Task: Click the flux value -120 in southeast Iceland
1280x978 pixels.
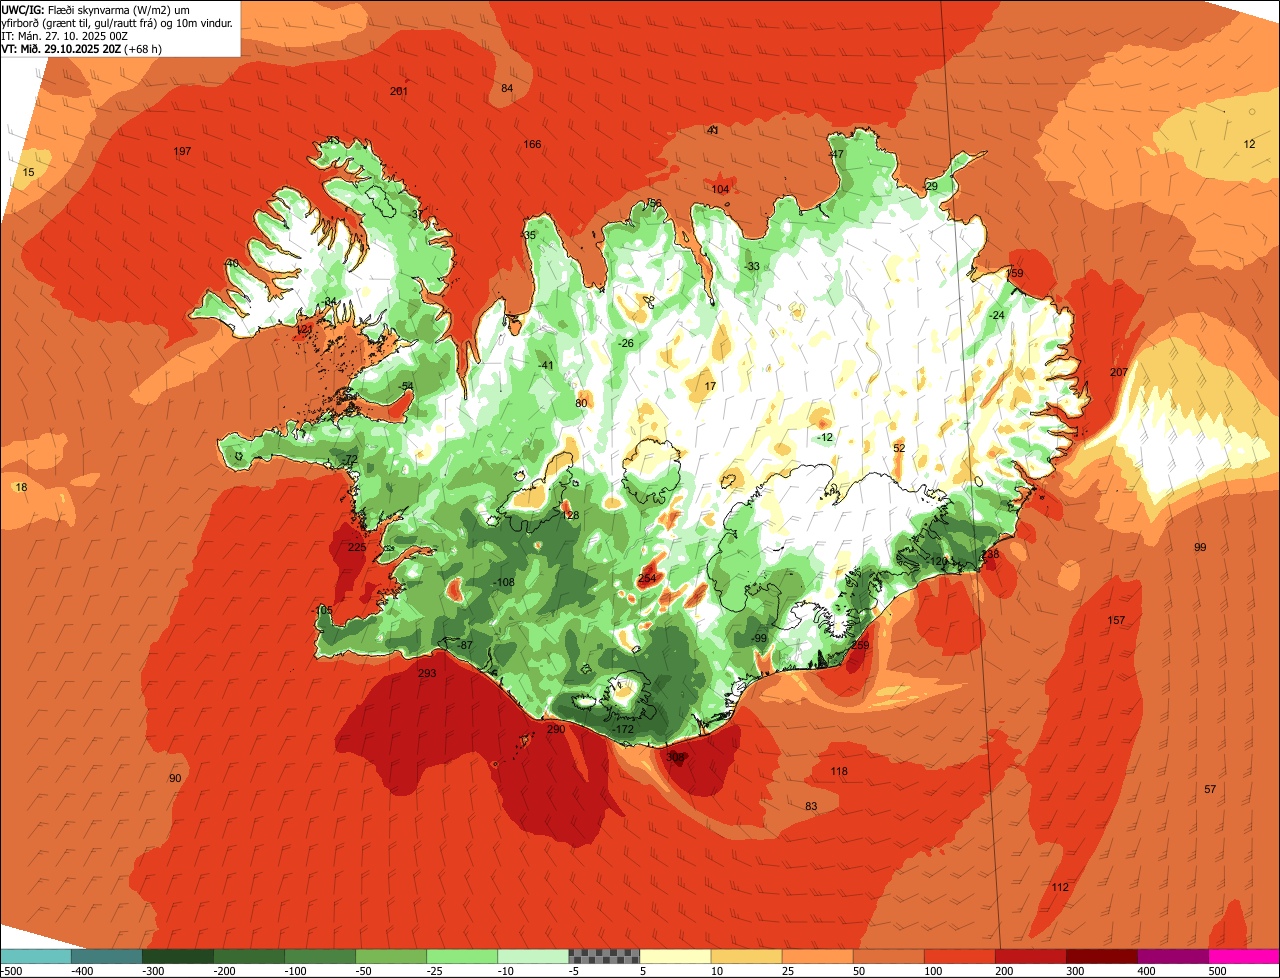Action: pyautogui.click(x=936, y=561)
